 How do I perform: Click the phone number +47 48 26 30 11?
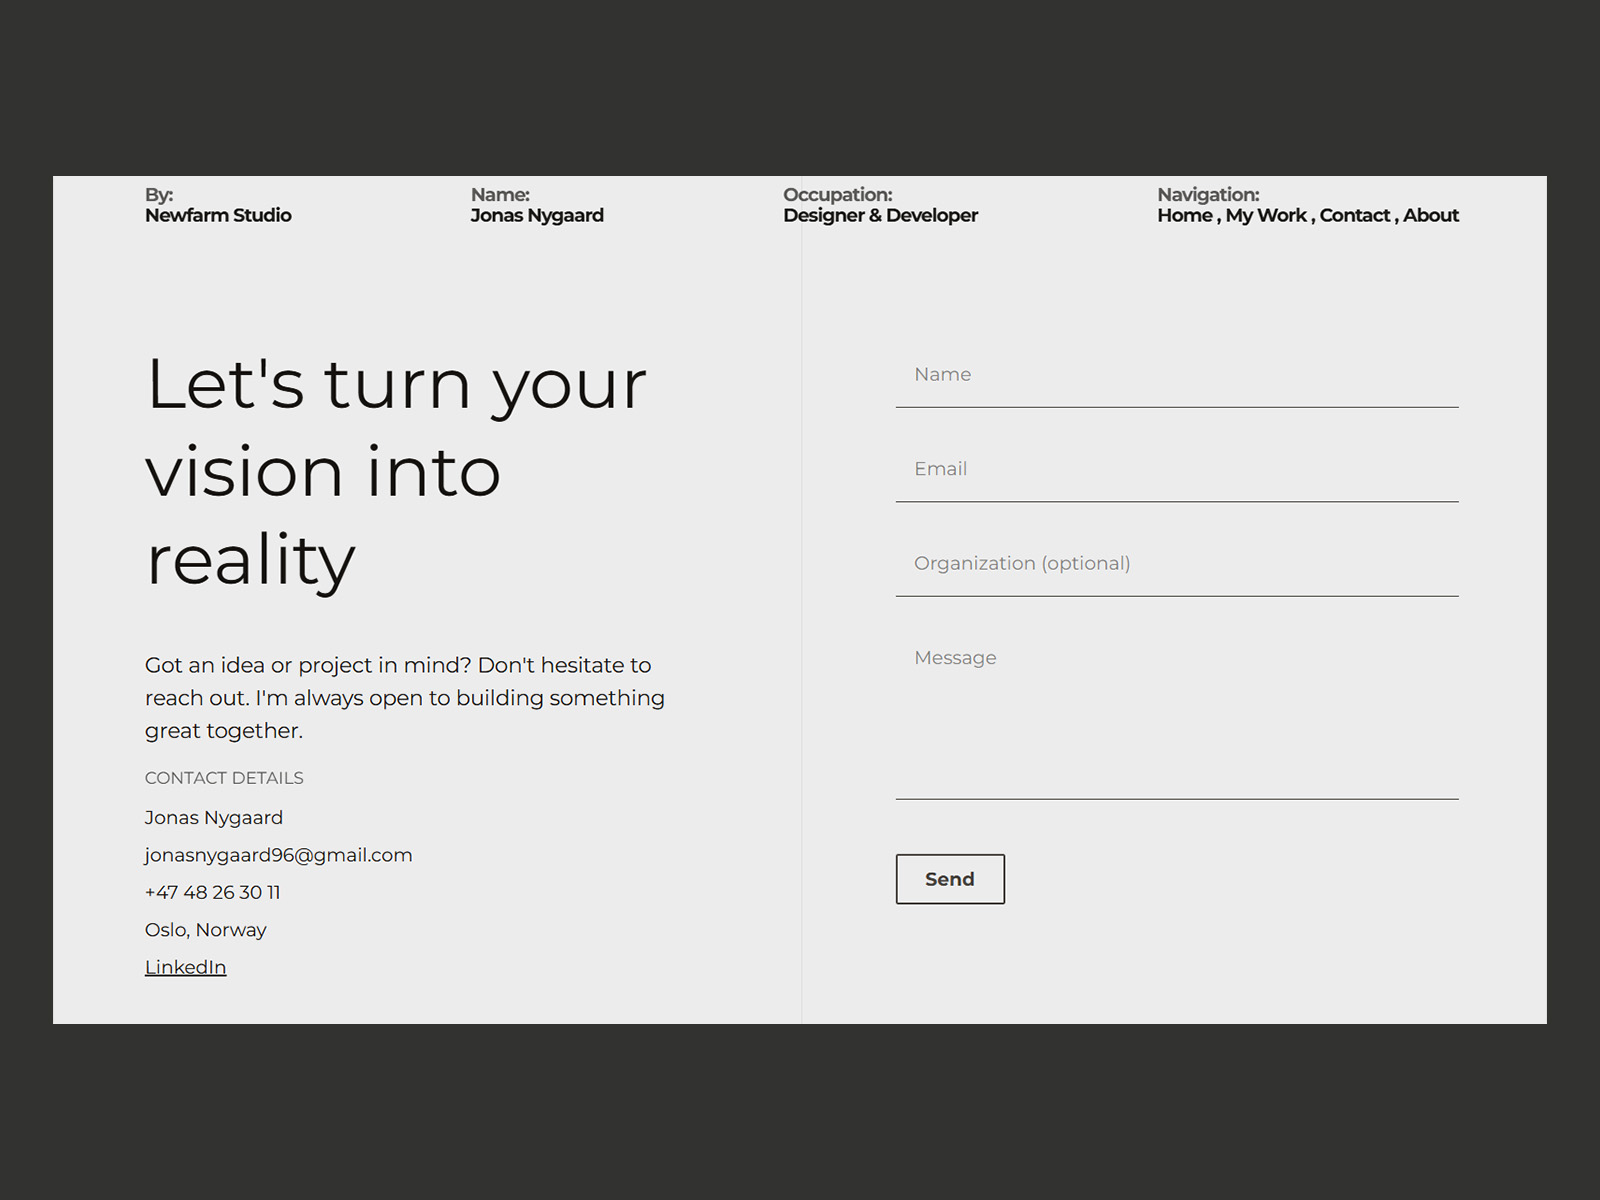tap(212, 892)
